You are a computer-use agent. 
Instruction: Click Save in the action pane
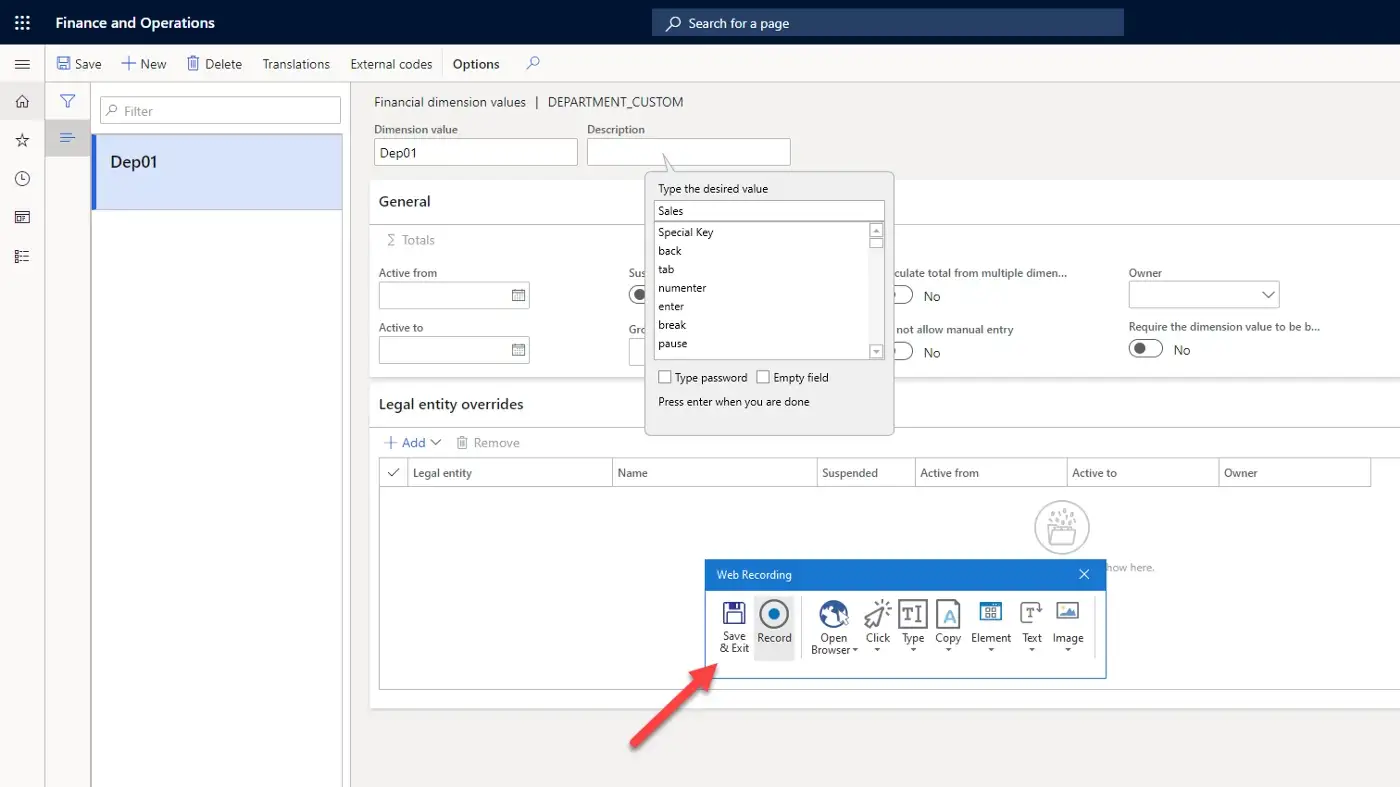coord(79,64)
